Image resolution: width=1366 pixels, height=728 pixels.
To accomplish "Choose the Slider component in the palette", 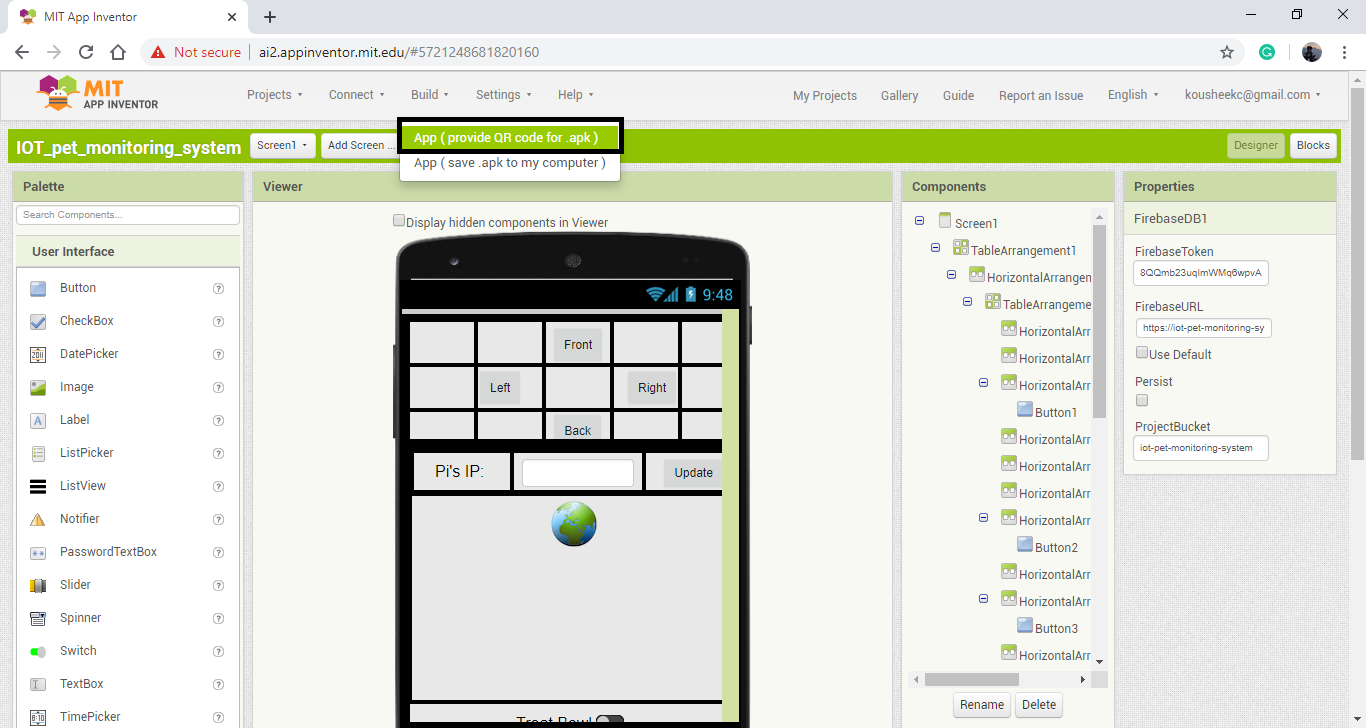I will point(75,585).
